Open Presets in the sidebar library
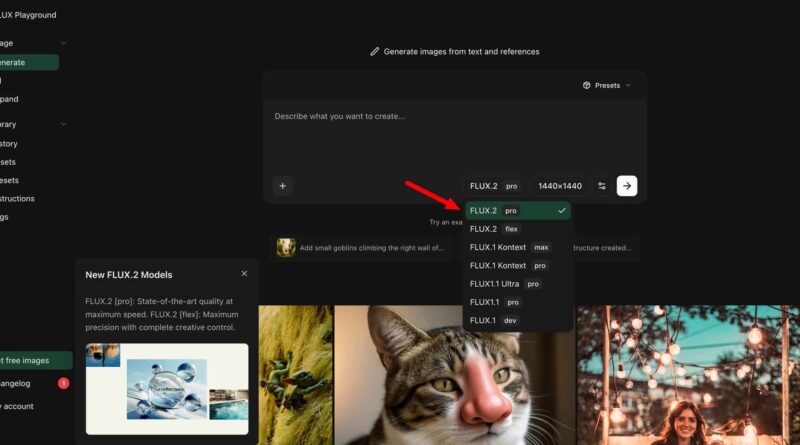 pyautogui.click(x=10, y=180)
